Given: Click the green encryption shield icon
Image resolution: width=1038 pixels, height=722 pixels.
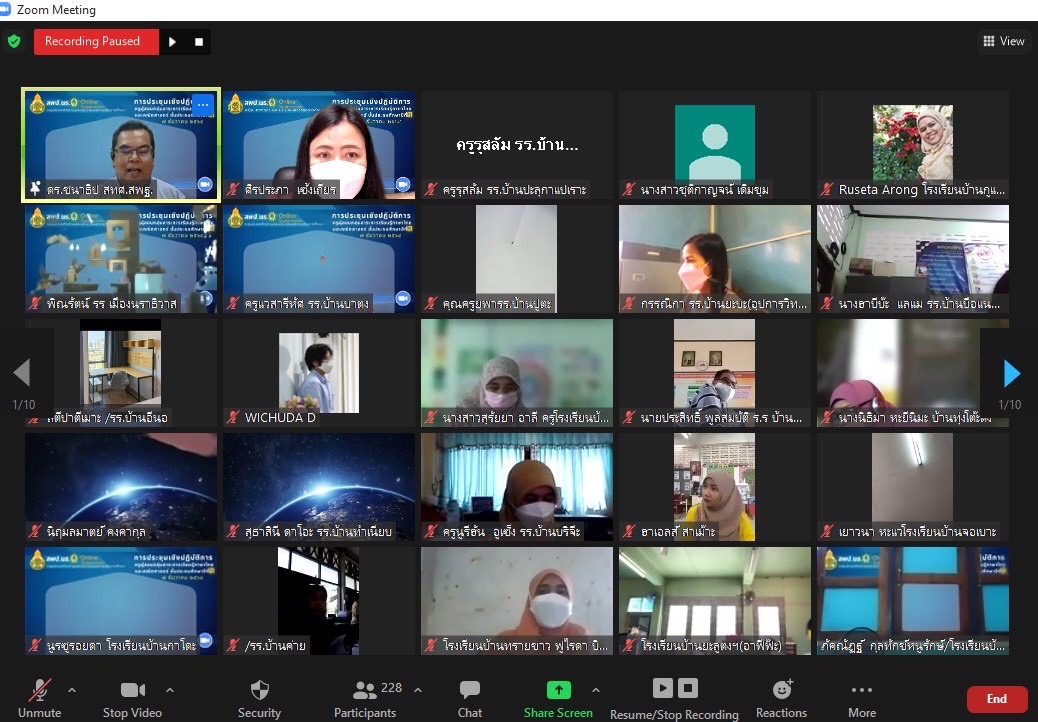Looking at the screenshot, I should pyautogui.click(x=14, y=41).
